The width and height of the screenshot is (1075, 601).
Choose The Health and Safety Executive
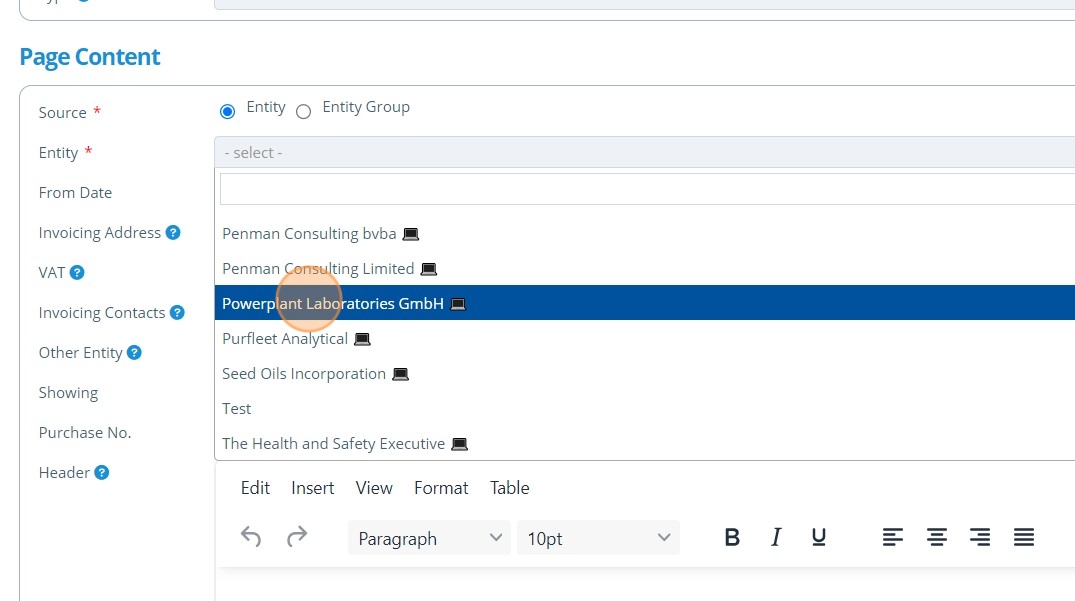tap(644, 443)
